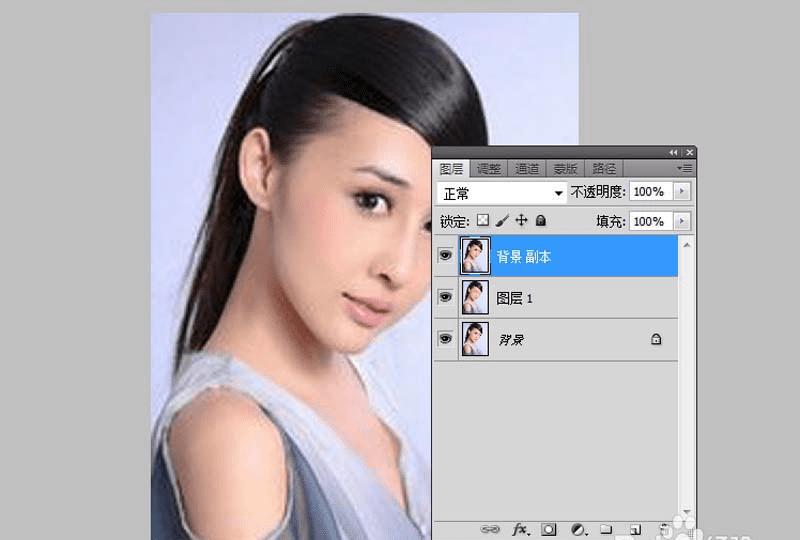Open the layers panel options menu

point(685,168)
